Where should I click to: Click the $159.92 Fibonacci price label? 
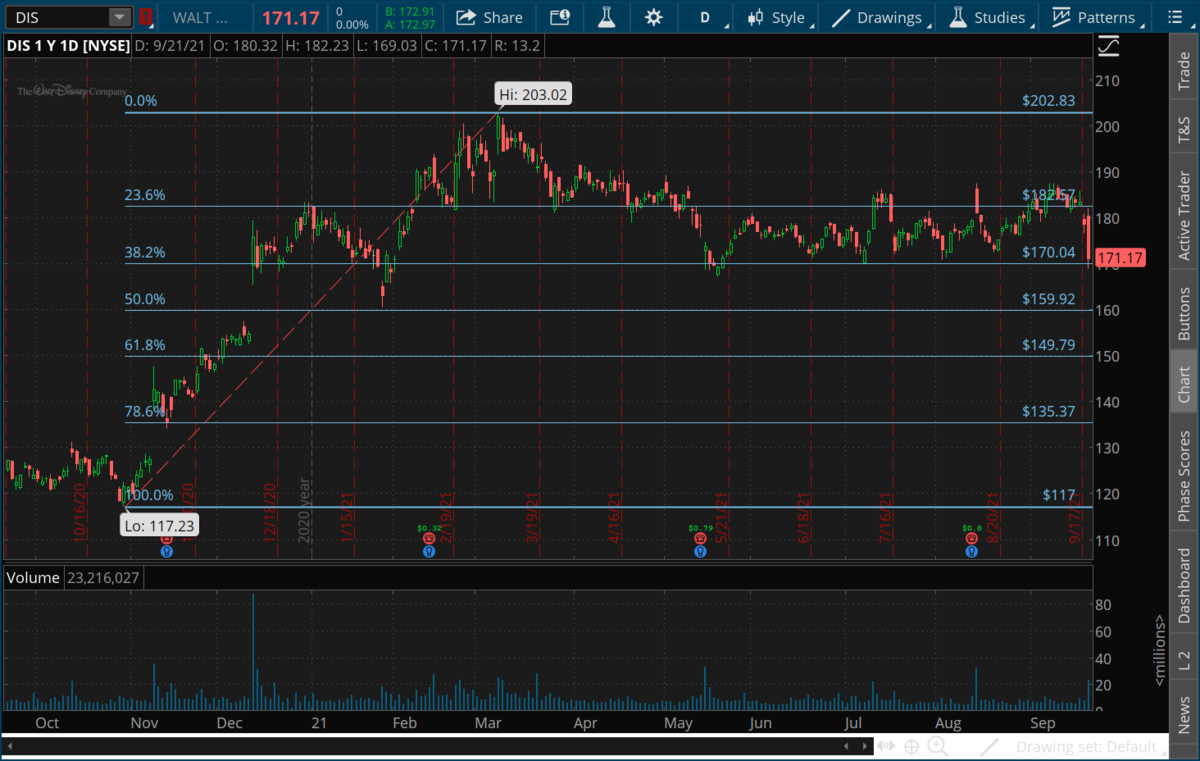pyautogui.click(x=1048, y=299)
